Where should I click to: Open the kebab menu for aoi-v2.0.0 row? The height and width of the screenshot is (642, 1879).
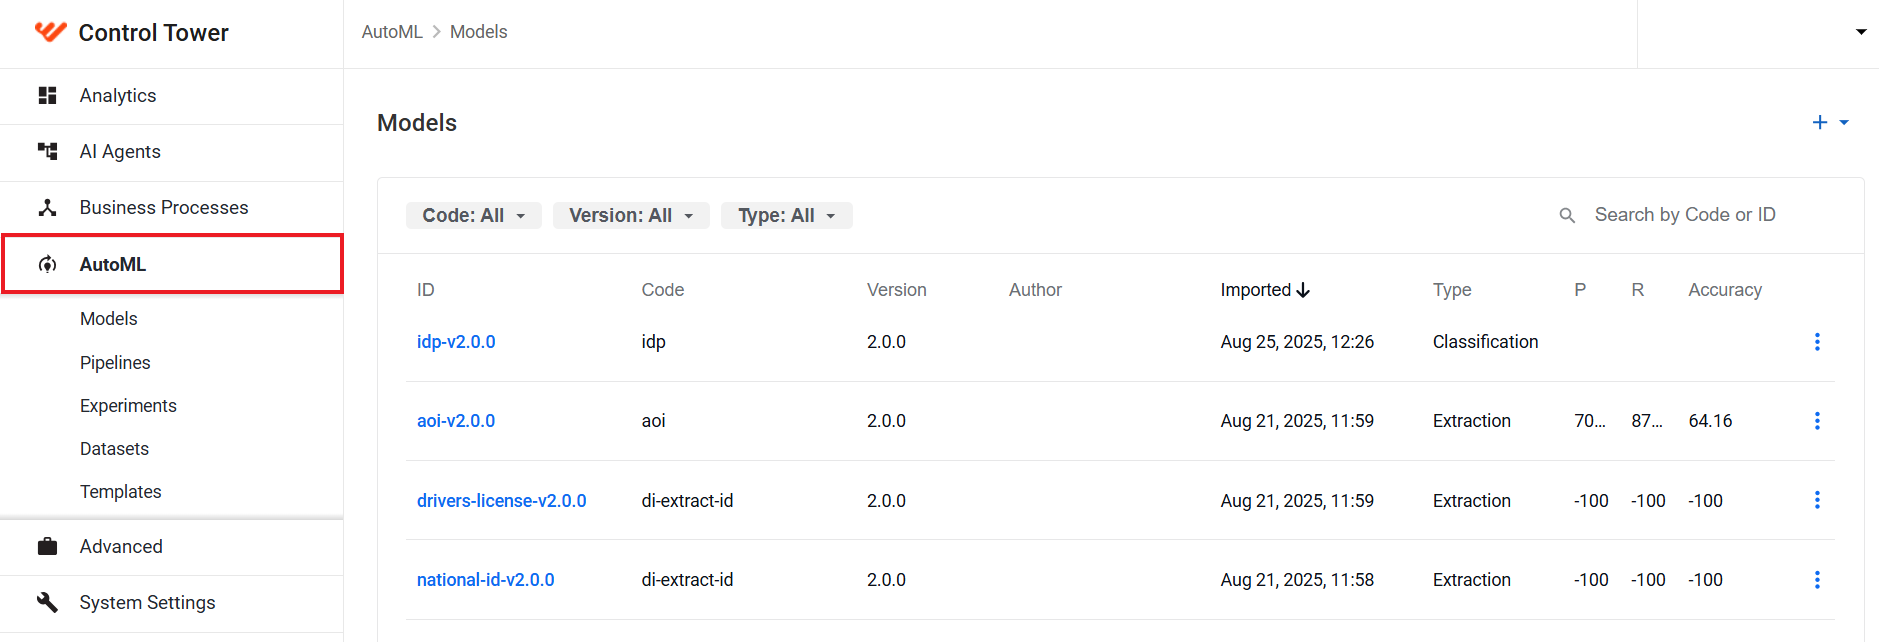click(1817, 421)
